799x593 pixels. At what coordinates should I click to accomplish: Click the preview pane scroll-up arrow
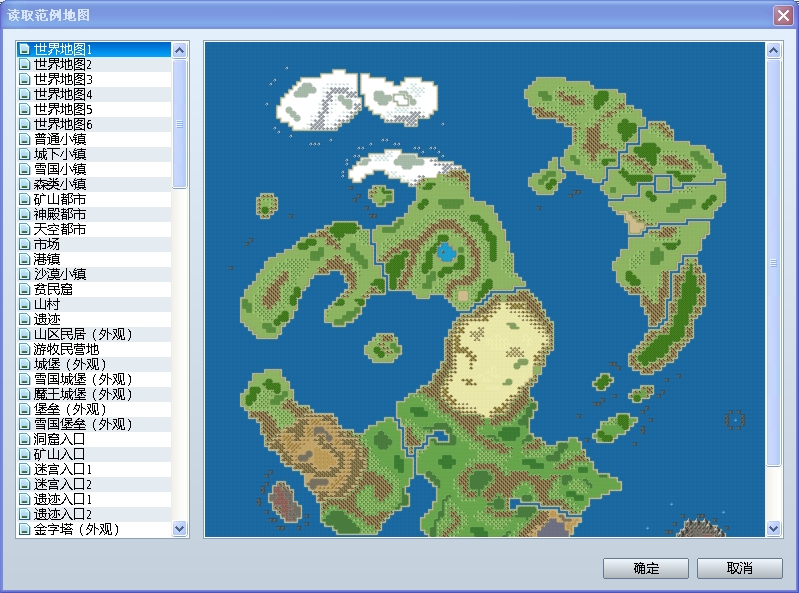point(773,50)
